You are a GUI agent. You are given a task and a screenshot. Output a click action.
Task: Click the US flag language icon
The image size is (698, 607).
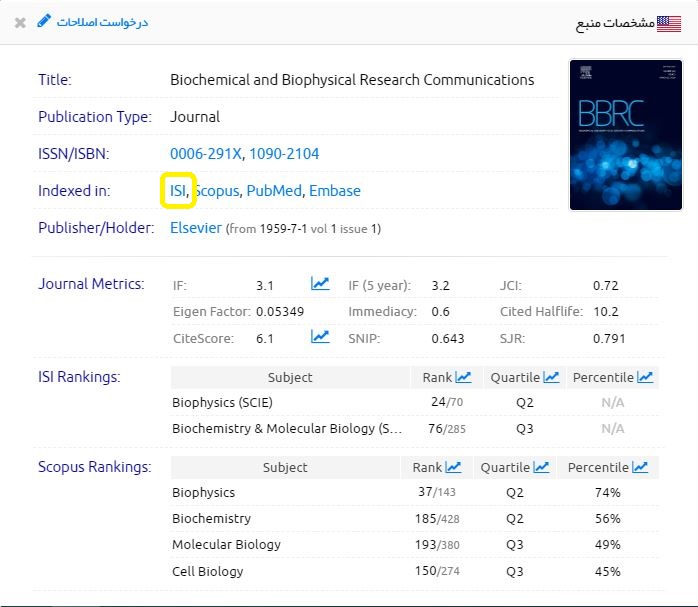point(669,23)
